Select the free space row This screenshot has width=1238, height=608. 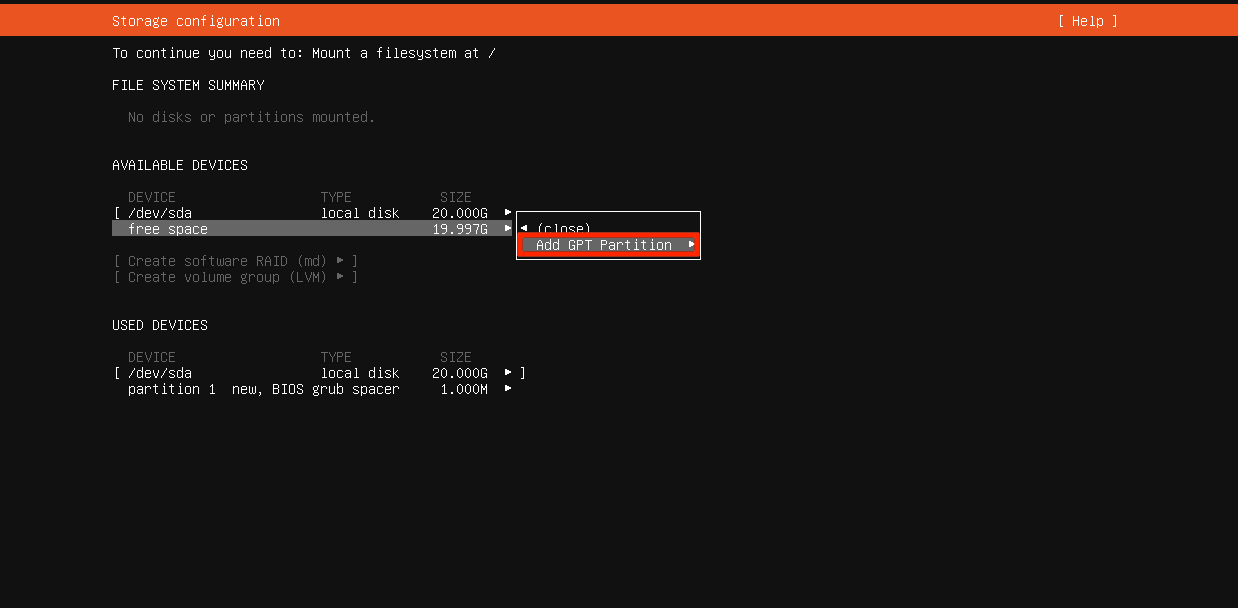(312, 229)
